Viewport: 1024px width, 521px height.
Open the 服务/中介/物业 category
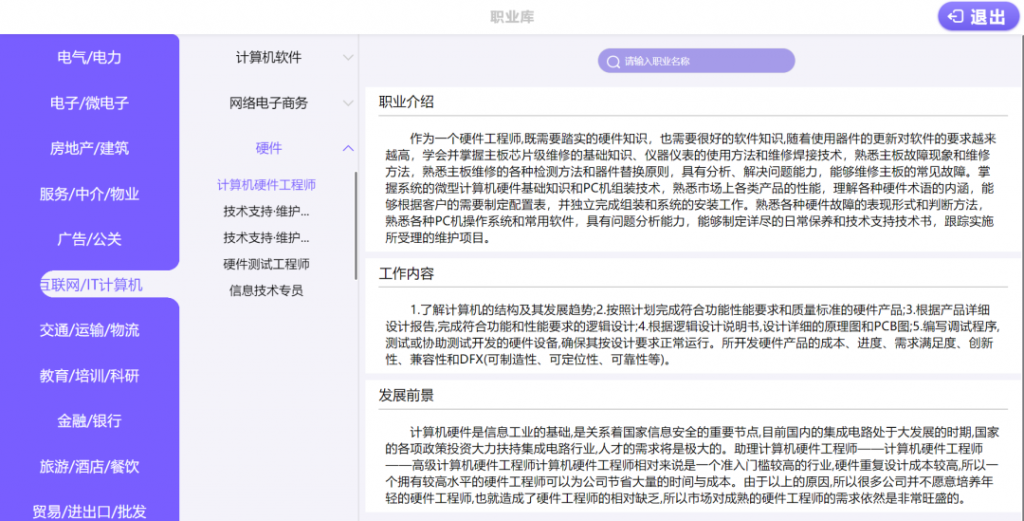89,194
